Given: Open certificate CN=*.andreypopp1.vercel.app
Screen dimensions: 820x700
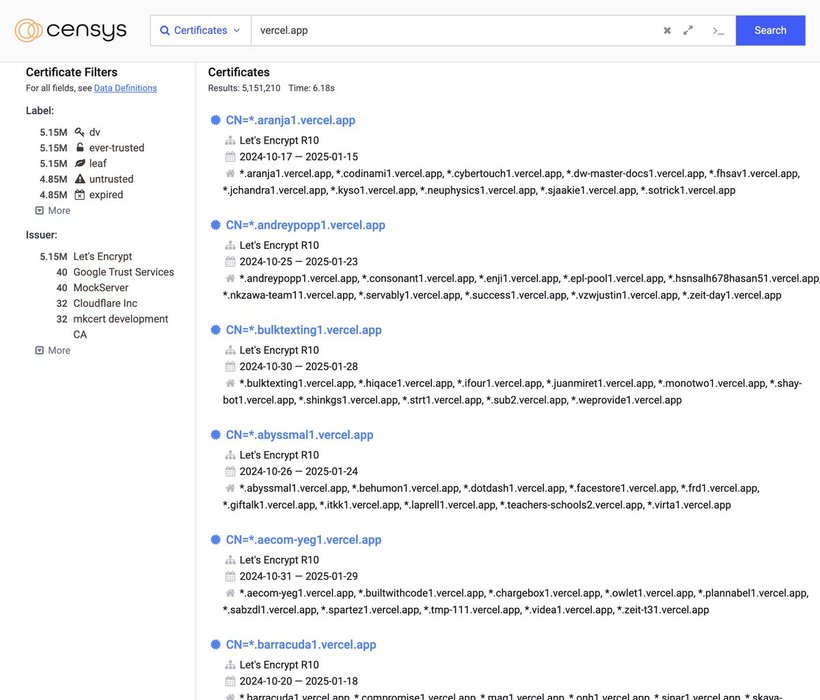Looking at the screenshot, I should coord(305,225).
